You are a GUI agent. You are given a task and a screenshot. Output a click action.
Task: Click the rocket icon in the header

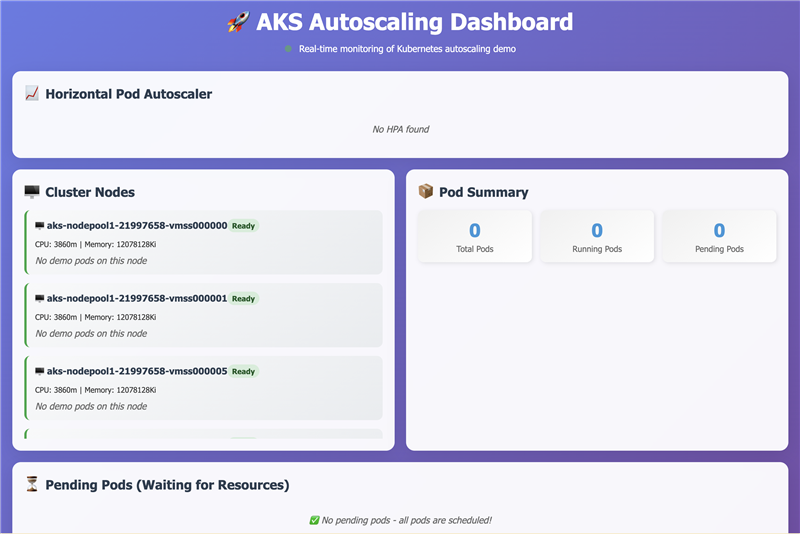pos(239,22)
